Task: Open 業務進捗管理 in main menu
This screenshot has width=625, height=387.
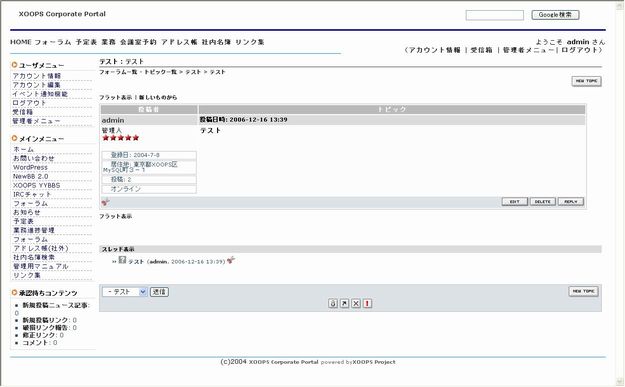Action: pos(34,230)
